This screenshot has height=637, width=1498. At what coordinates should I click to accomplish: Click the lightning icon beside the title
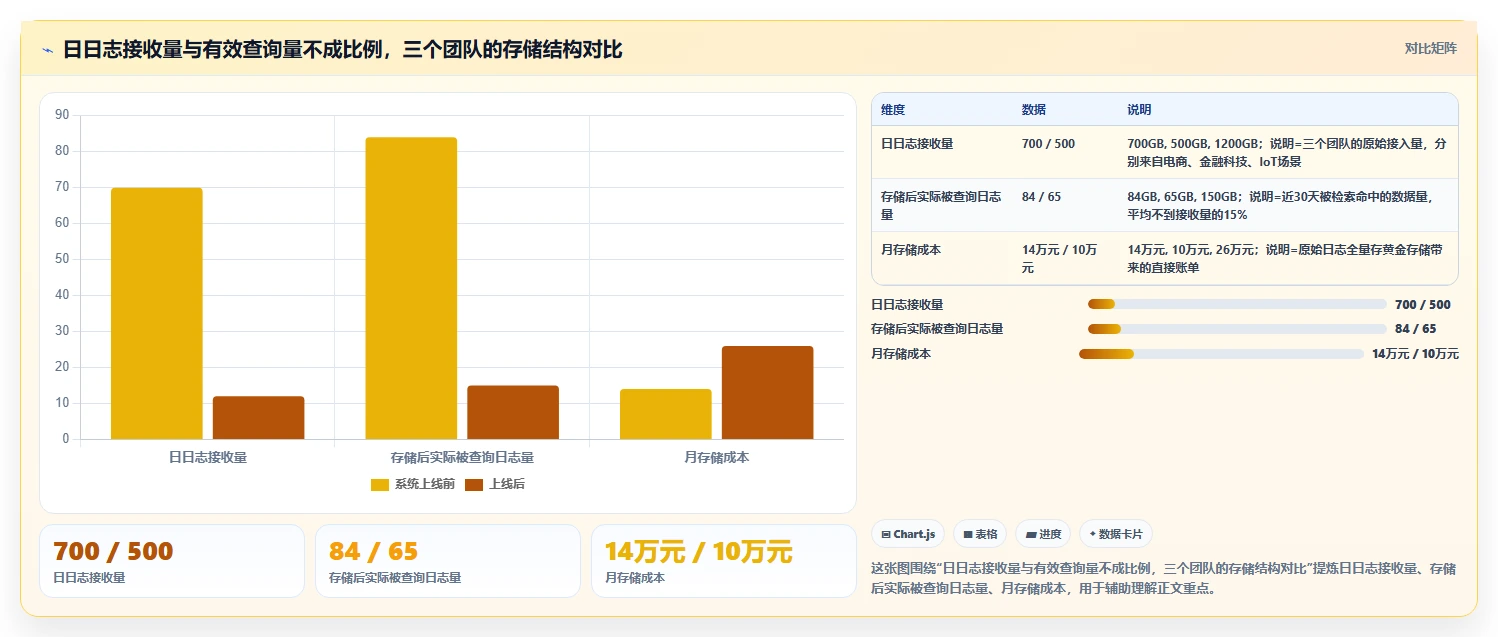pyautogui.click(x=48, y=50)
